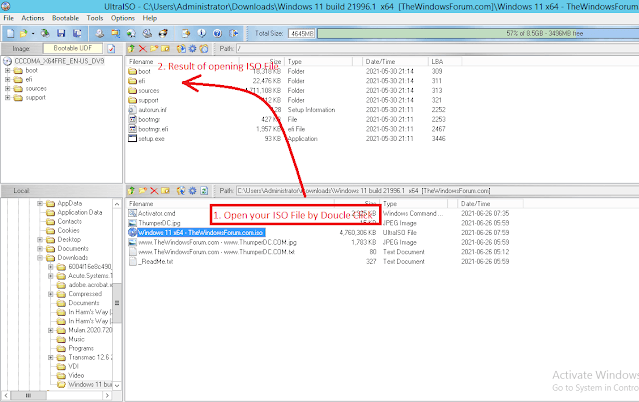Toggle the image properties check icon beside Bootable UDF

coord(111,49)
